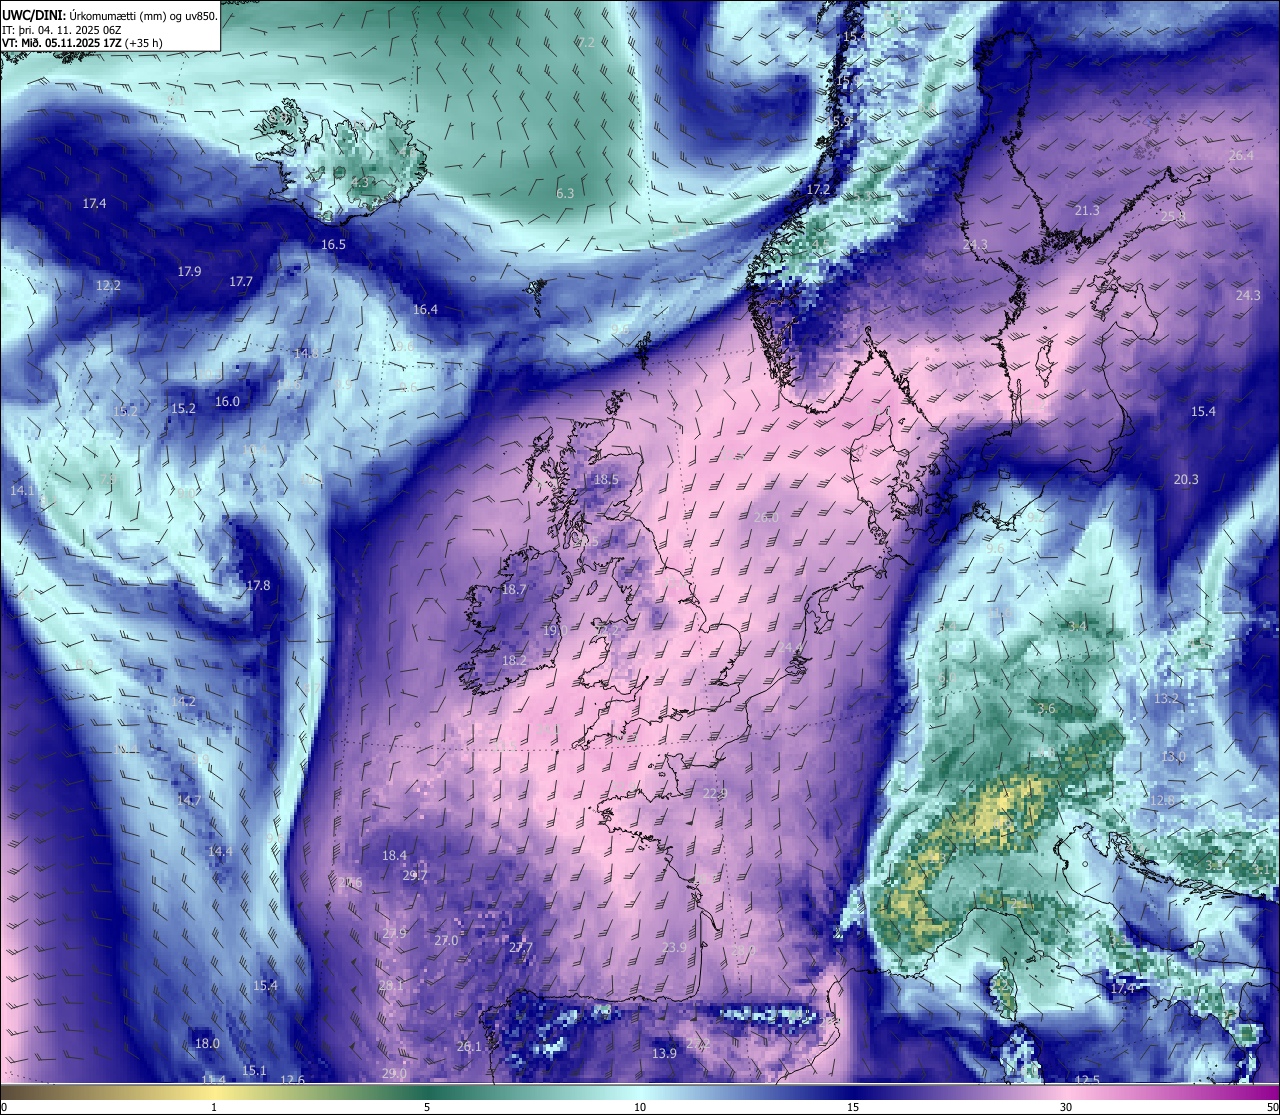Click the 20.3 map value

(x=1185, y=479)
